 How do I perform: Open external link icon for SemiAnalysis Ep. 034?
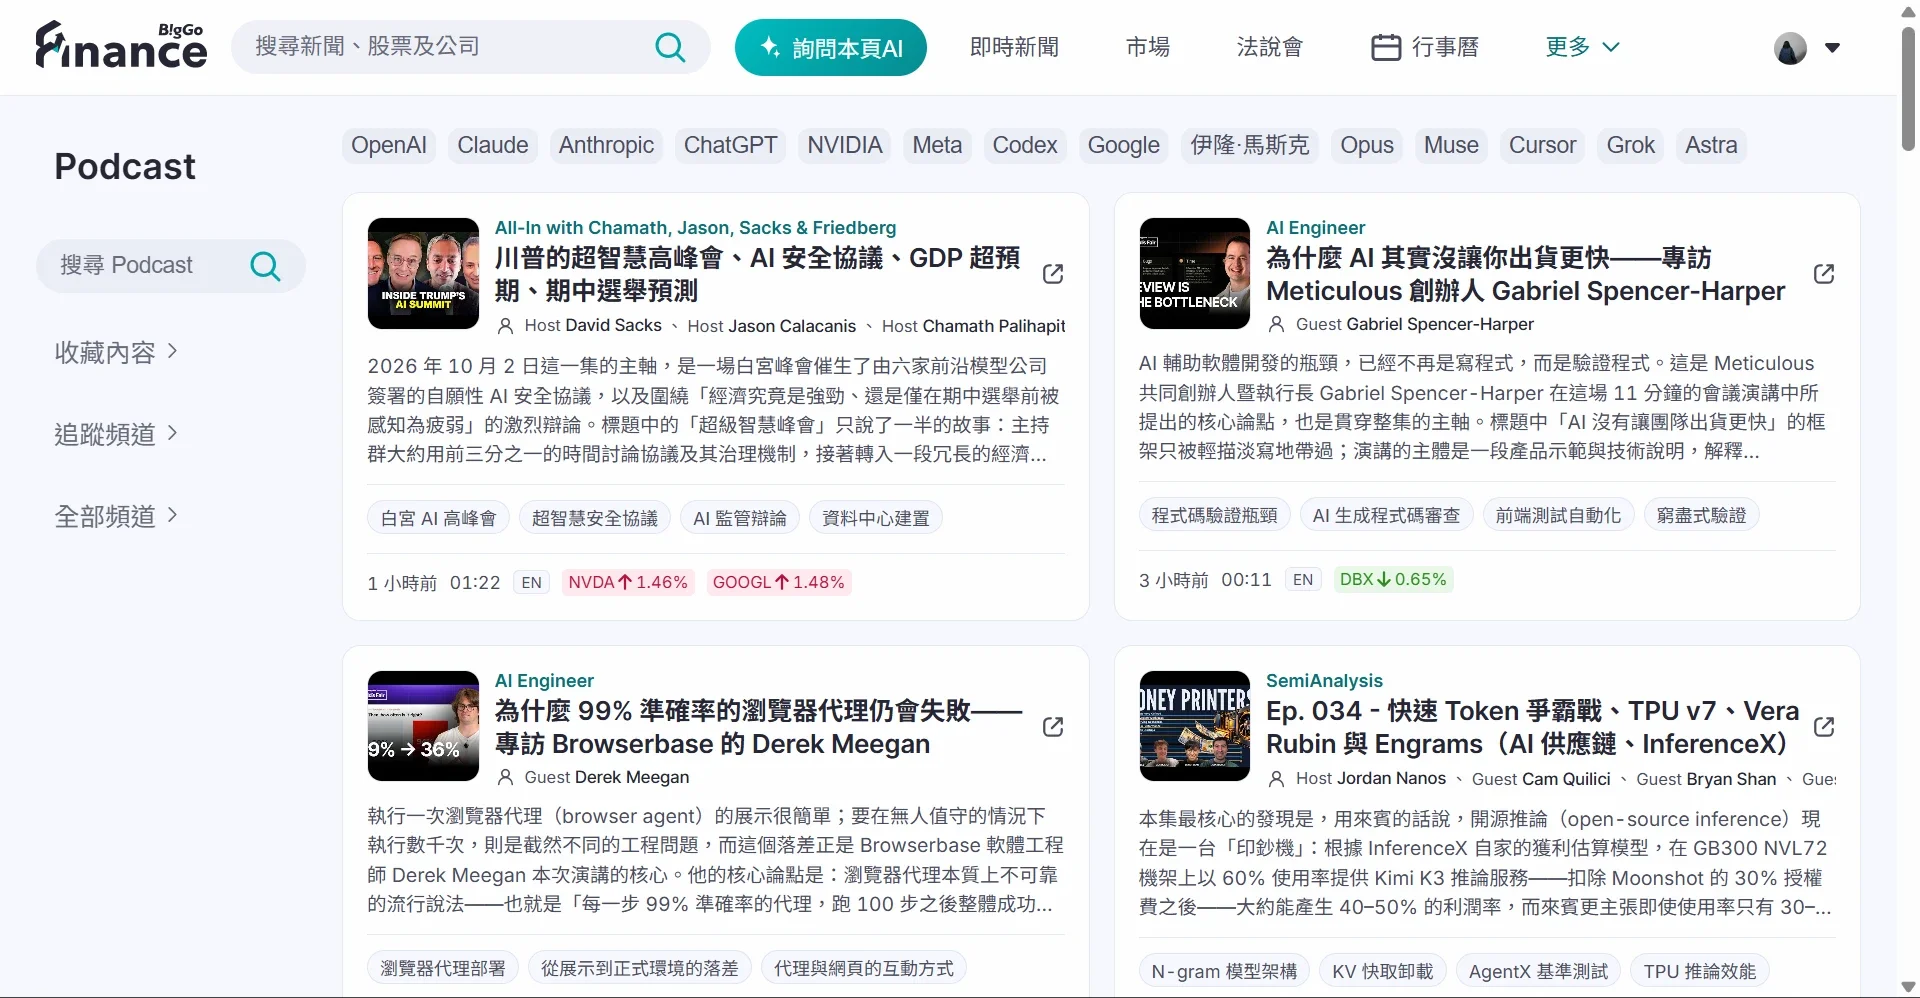pos(1824,727)
